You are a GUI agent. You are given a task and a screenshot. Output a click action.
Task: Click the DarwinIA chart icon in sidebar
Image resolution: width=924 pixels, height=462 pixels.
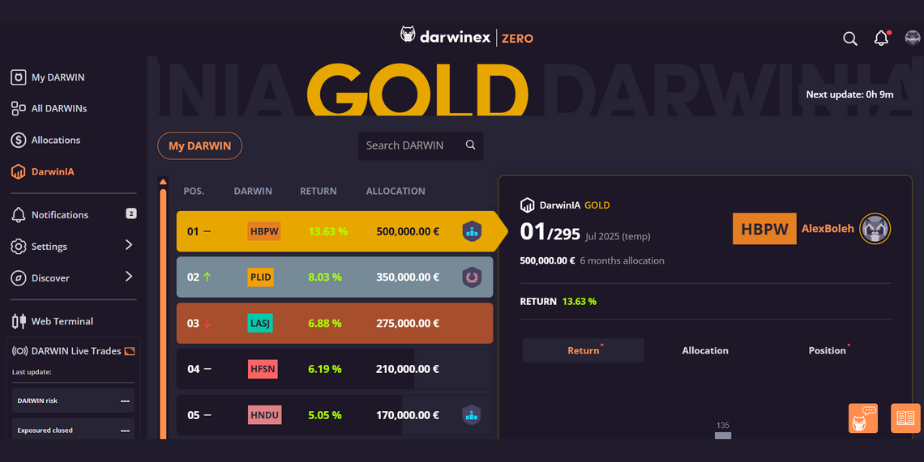coord(18,172)
